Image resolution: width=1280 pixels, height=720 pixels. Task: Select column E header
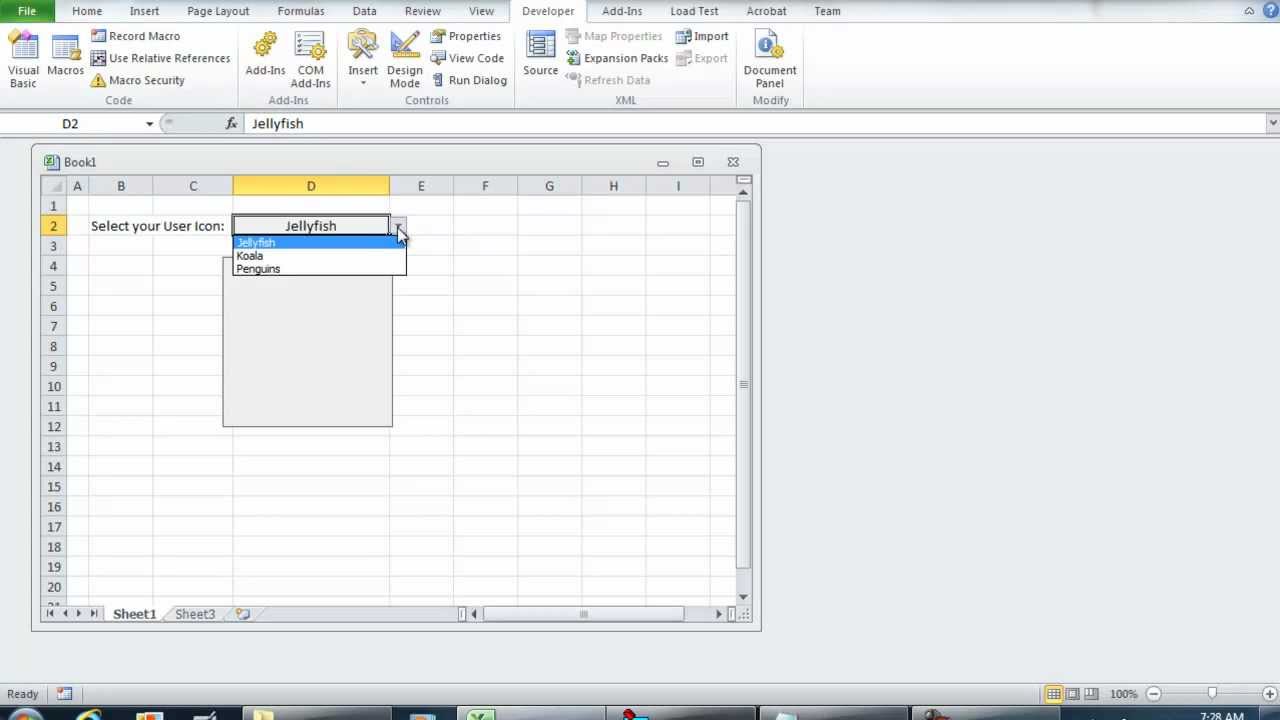421,186
